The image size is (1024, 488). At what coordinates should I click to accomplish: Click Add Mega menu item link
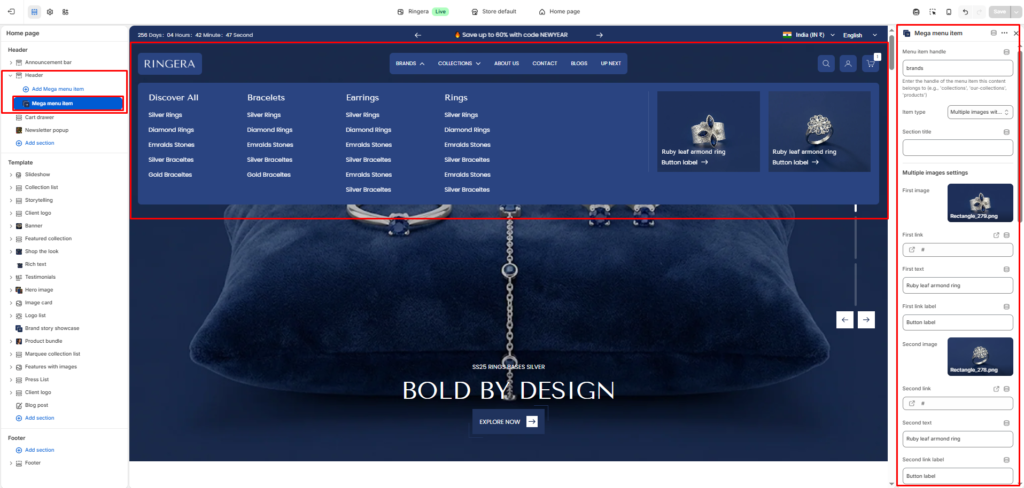click(x=57, y=89)
